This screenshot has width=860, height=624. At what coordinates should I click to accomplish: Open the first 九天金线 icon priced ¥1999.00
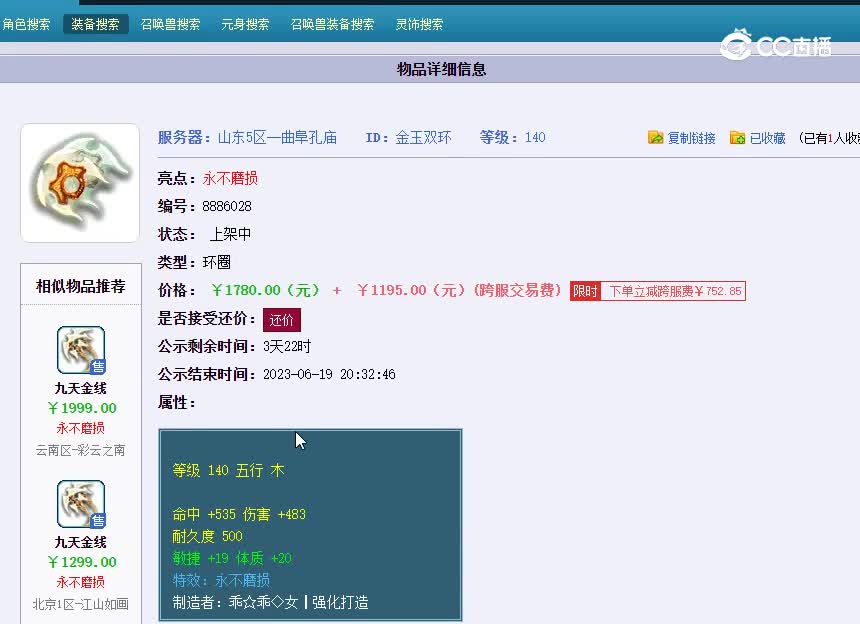[81, 350]
